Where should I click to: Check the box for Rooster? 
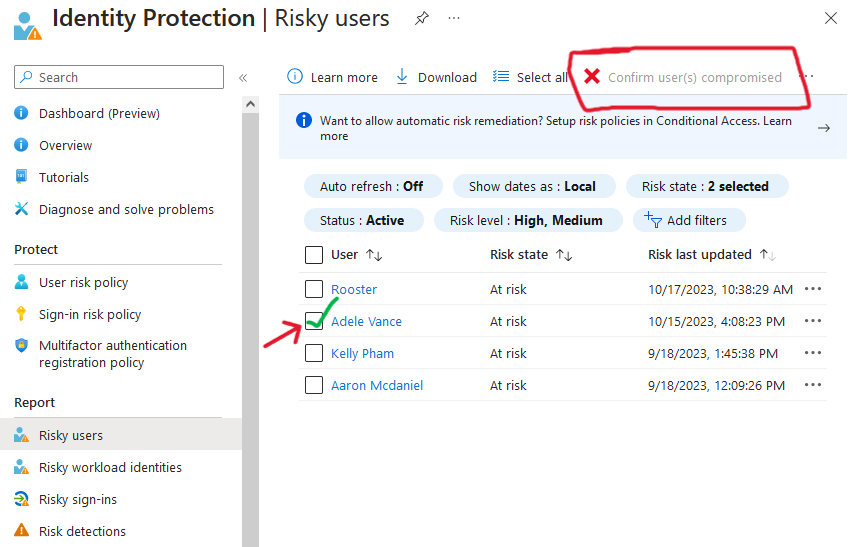pos(314,289)
